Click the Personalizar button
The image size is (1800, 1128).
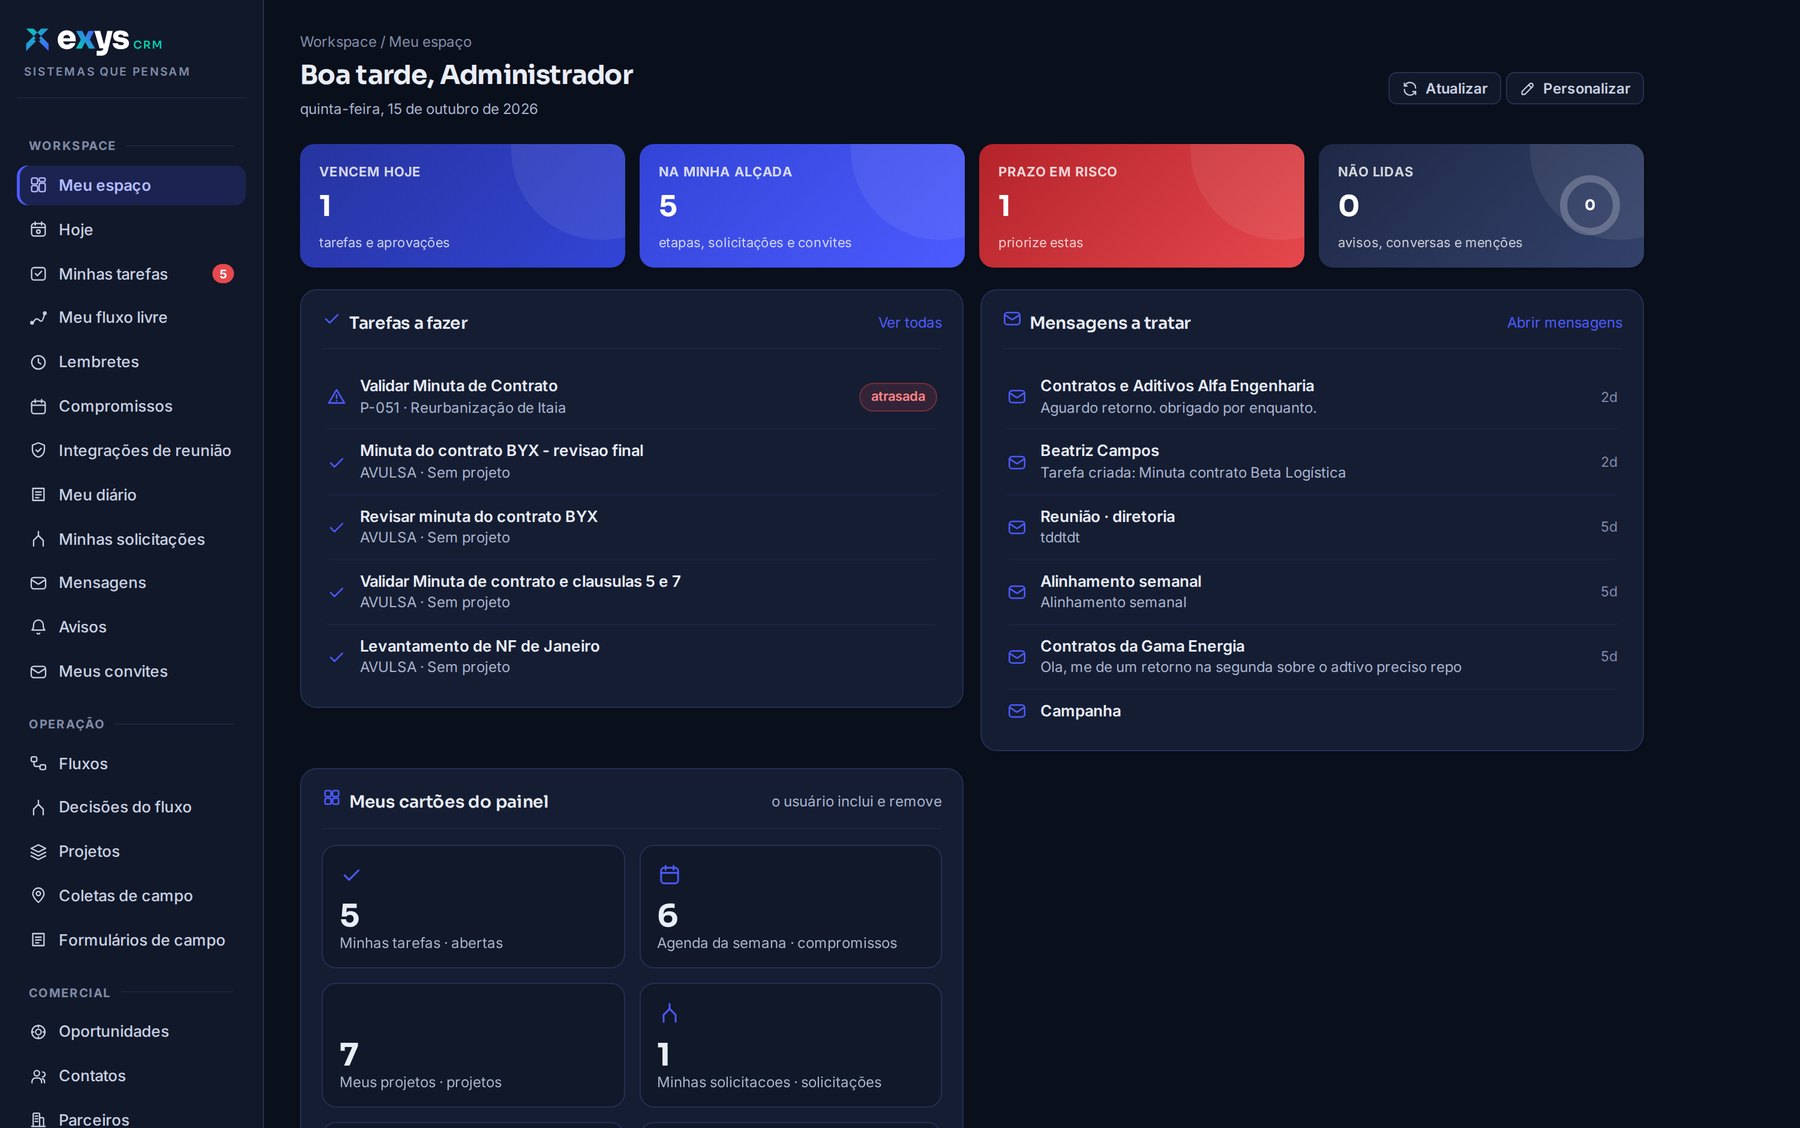tap(1575, 88)
